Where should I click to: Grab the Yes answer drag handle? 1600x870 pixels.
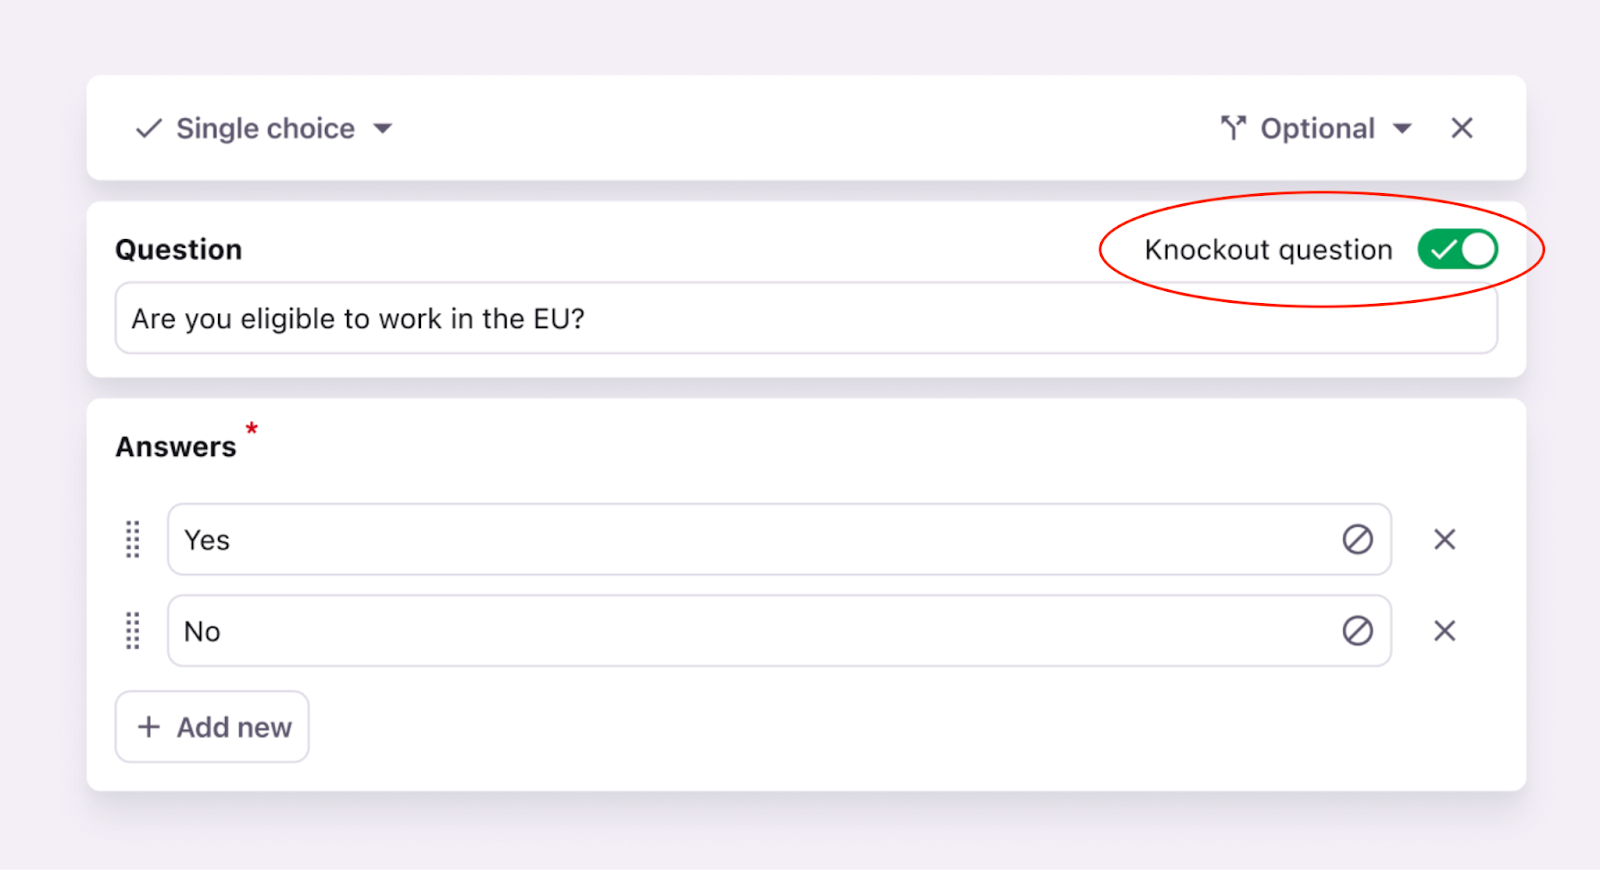tap(133, 540)
